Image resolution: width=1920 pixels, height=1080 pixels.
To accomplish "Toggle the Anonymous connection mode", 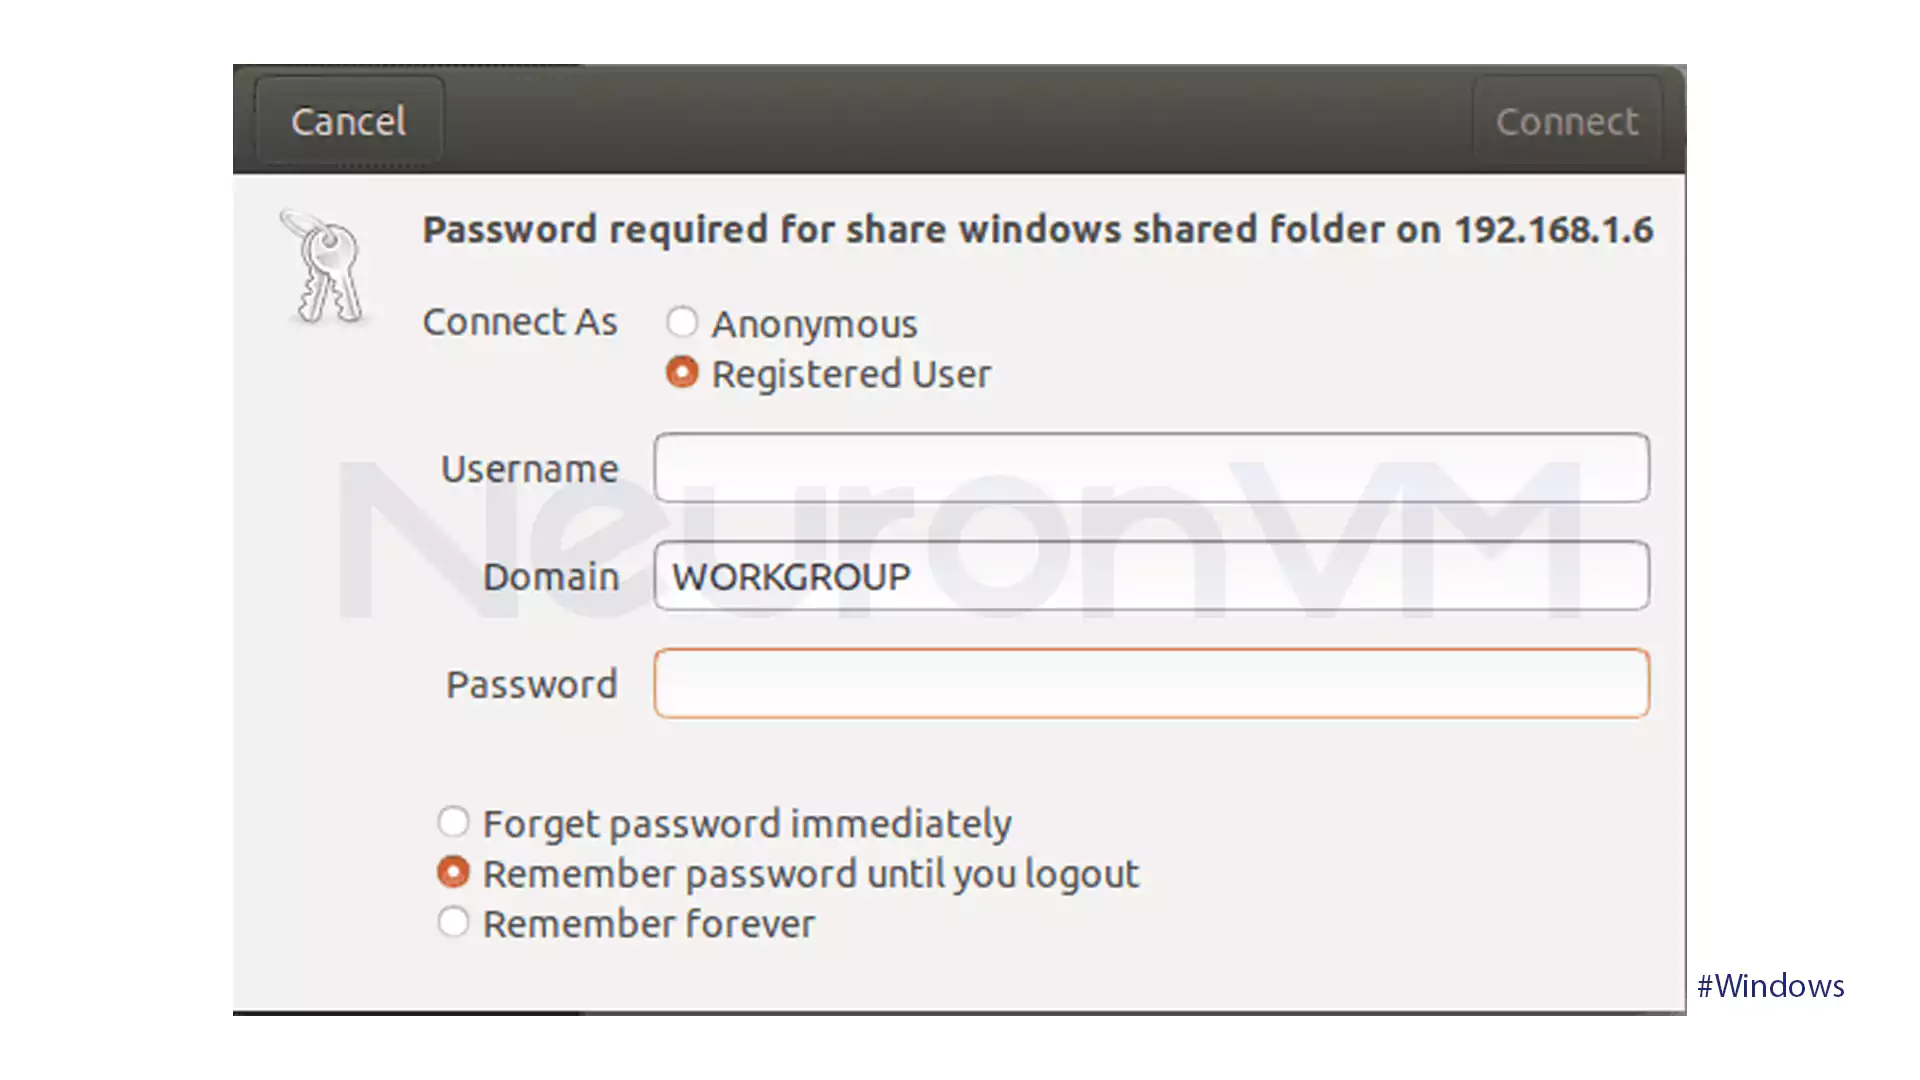I will [682, 322].
